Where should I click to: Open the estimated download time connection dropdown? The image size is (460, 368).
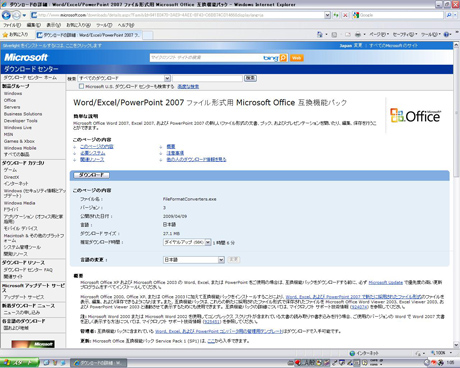(187, 242)
